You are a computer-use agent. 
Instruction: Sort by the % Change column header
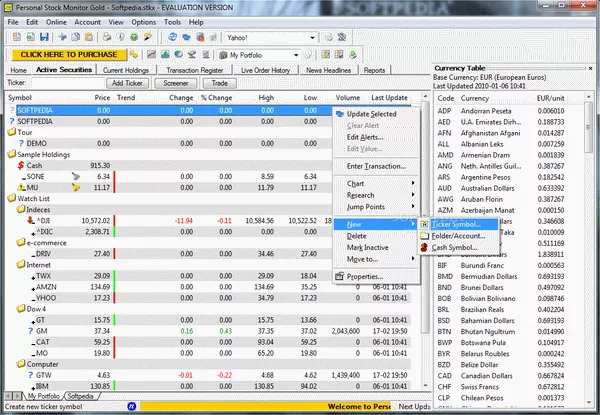(x=216, y=98)
